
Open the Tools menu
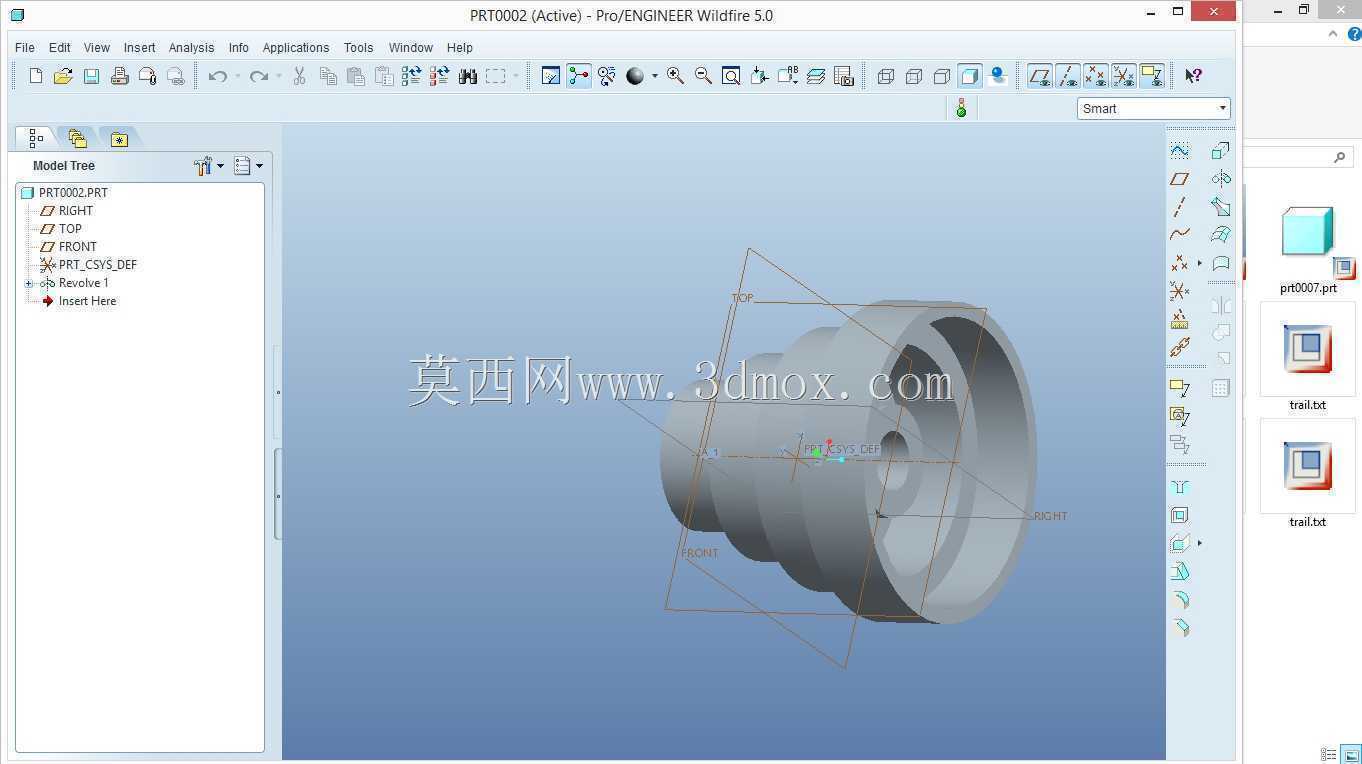[x=358, y=47]
